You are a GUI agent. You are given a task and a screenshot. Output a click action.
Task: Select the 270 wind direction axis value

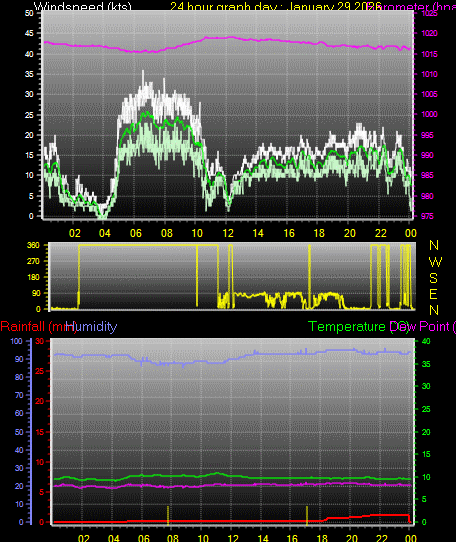click(33, 261)
